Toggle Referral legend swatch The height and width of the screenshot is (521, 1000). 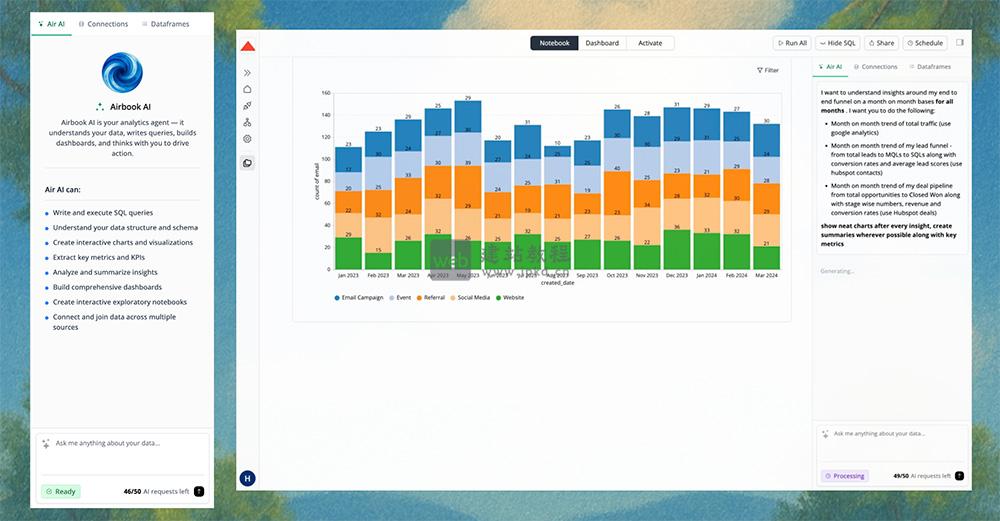(419, 298)
